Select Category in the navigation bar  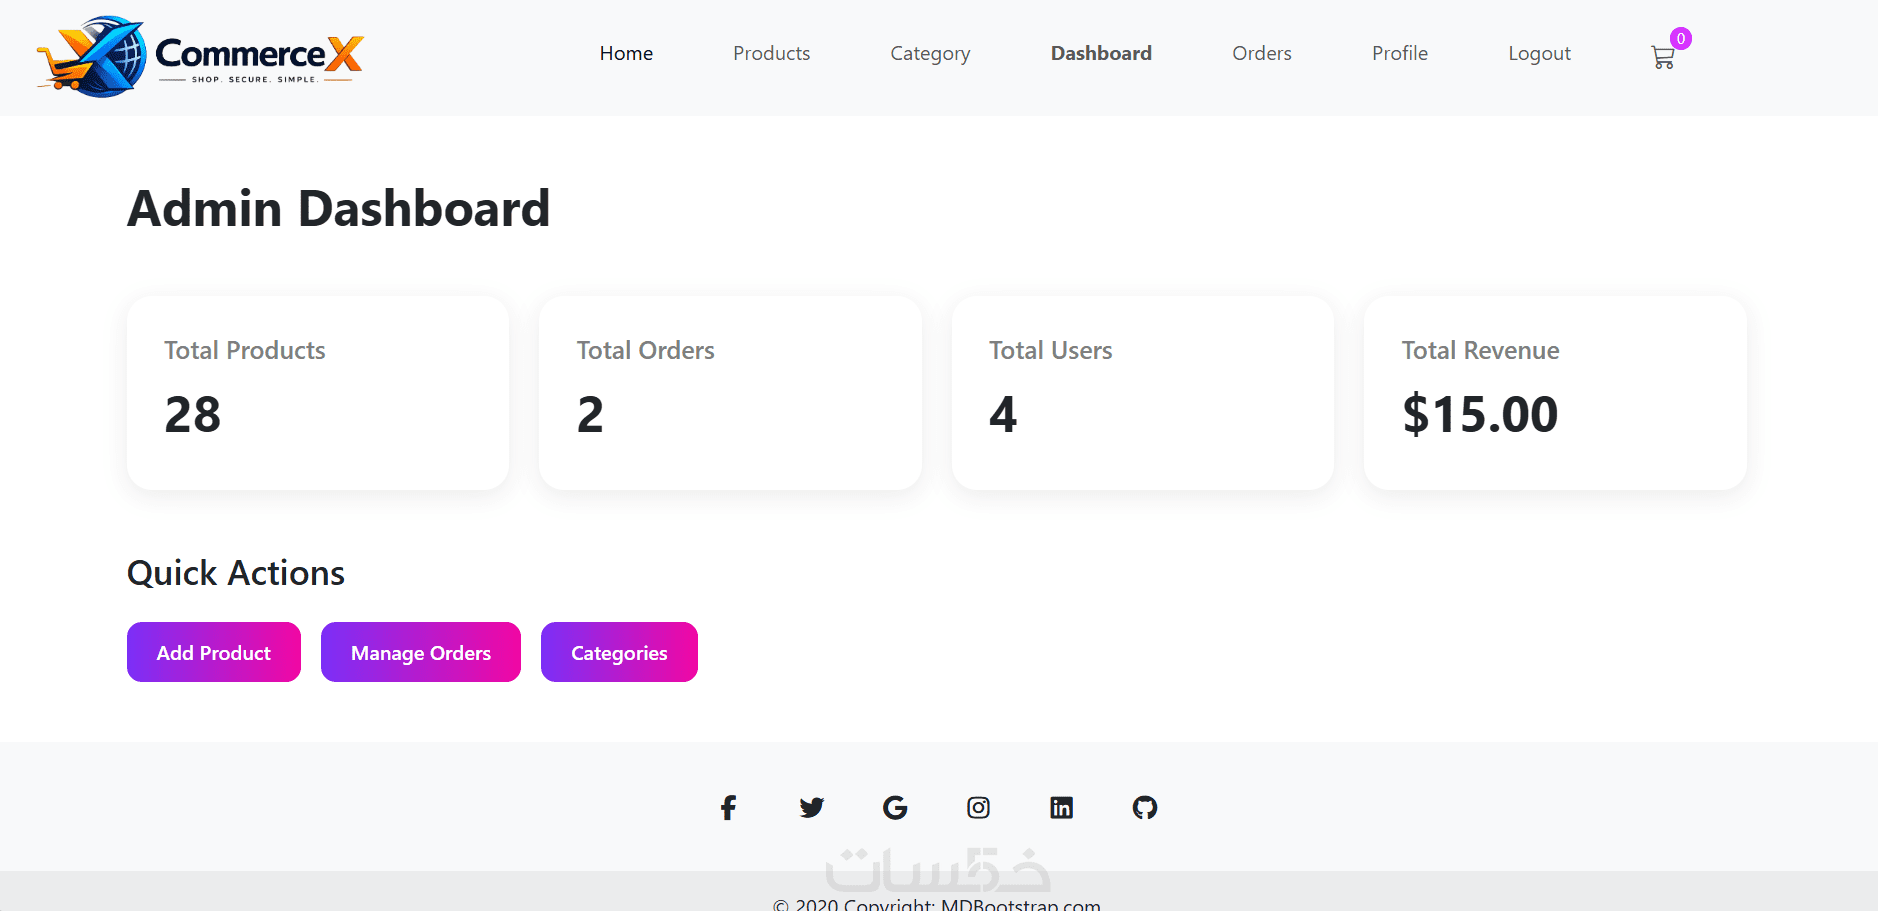point(930,54)
